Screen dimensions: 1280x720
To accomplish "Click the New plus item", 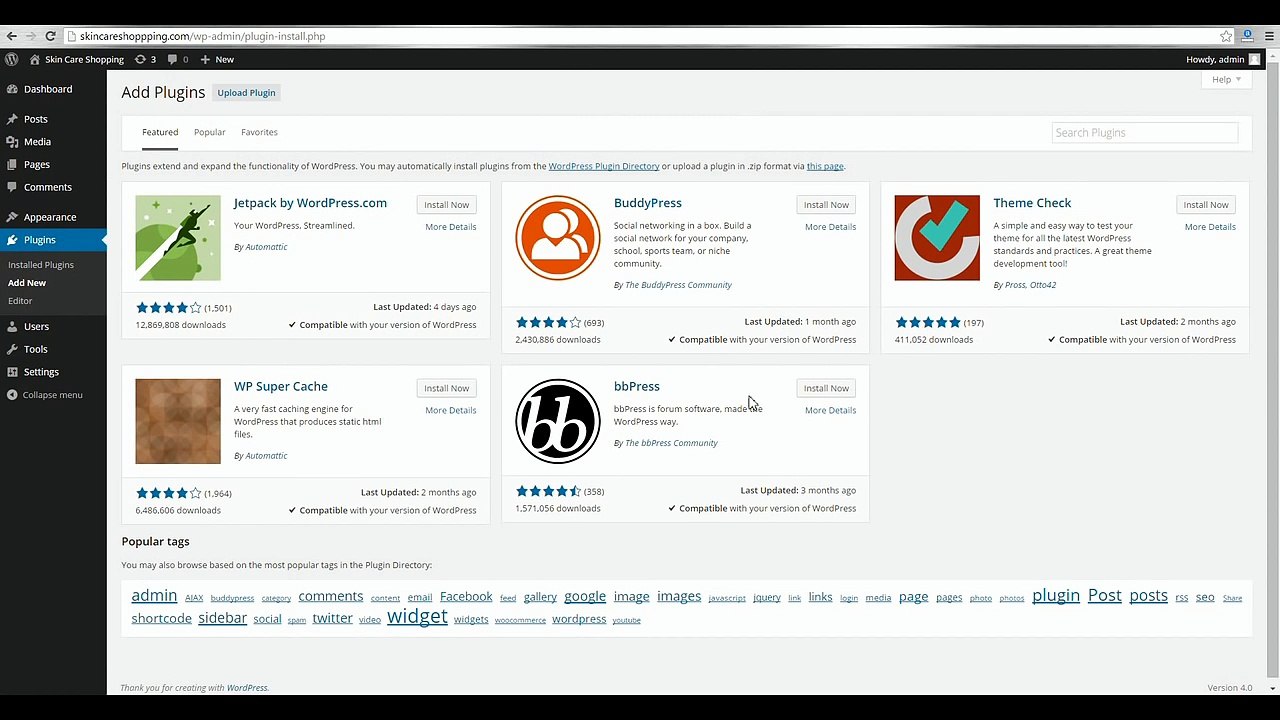I will pyautogui.click(x=216, y=59).
